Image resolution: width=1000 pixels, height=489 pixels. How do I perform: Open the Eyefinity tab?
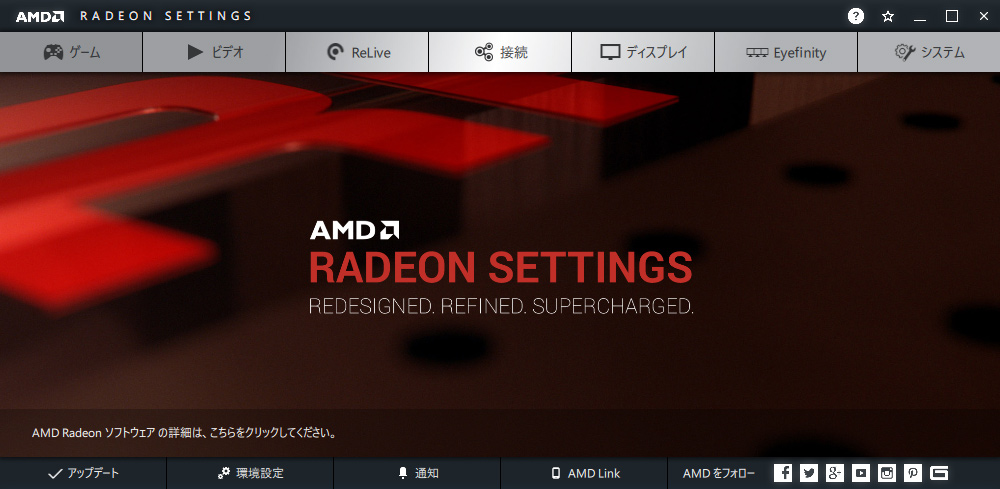(786, 52)
